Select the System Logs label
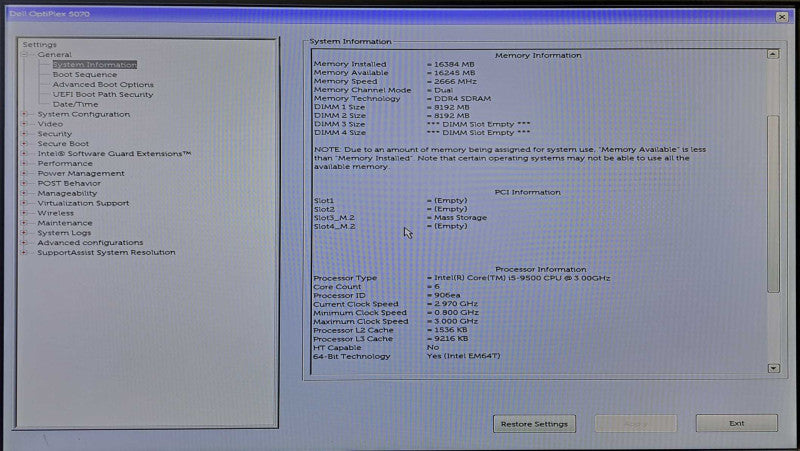 [x=64, y=233]
